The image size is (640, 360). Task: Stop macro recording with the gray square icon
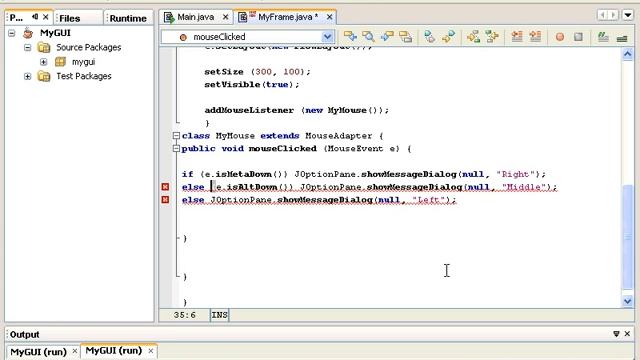coord(578,37)
